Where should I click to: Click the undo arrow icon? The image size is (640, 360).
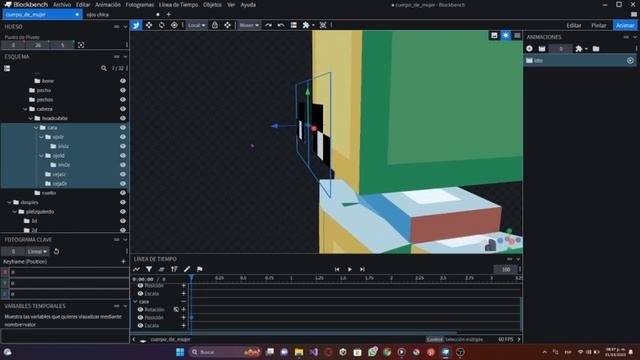coord(281,25)
